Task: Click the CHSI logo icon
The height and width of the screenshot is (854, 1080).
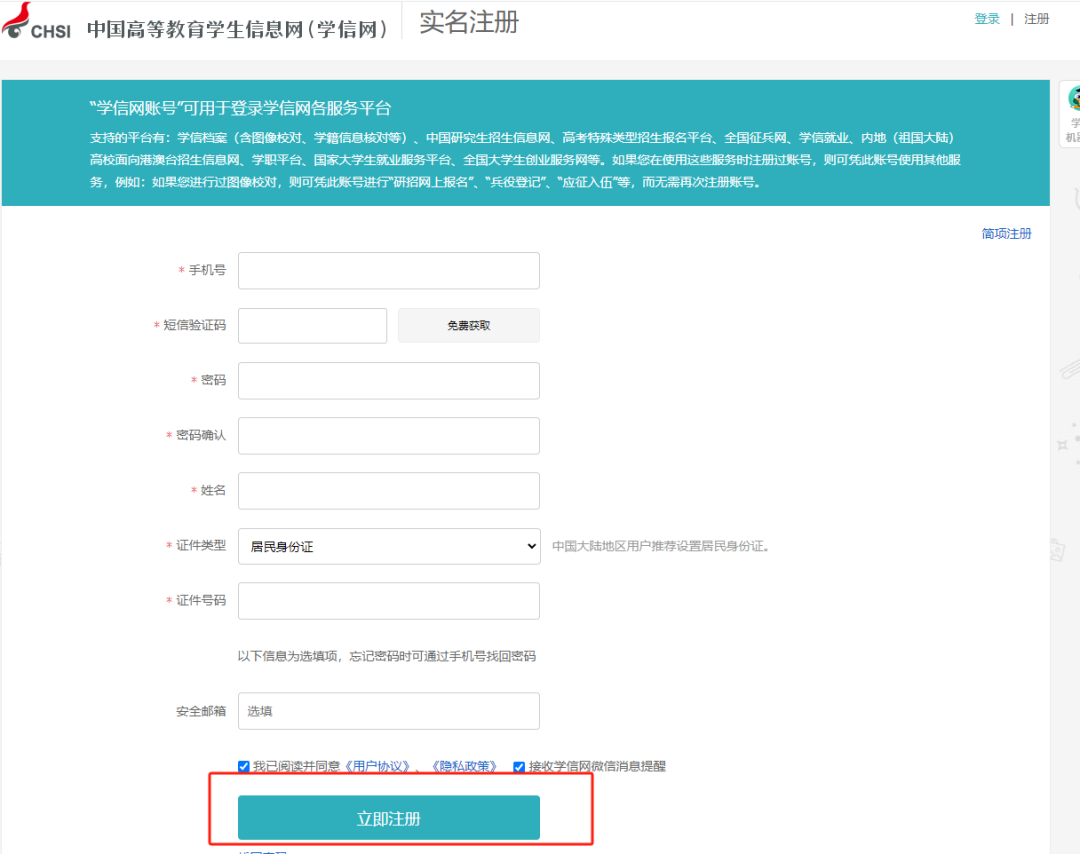Action: [x=37, y=21]
